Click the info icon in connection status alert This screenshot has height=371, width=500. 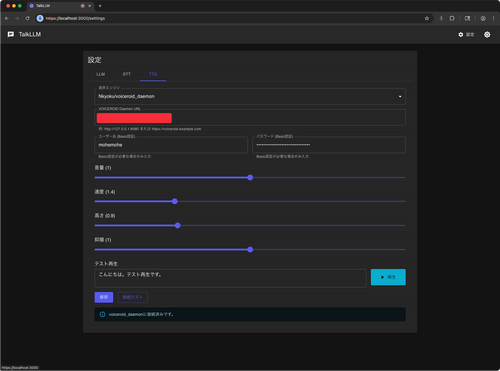pyautogui.click(x=103, y=314)
